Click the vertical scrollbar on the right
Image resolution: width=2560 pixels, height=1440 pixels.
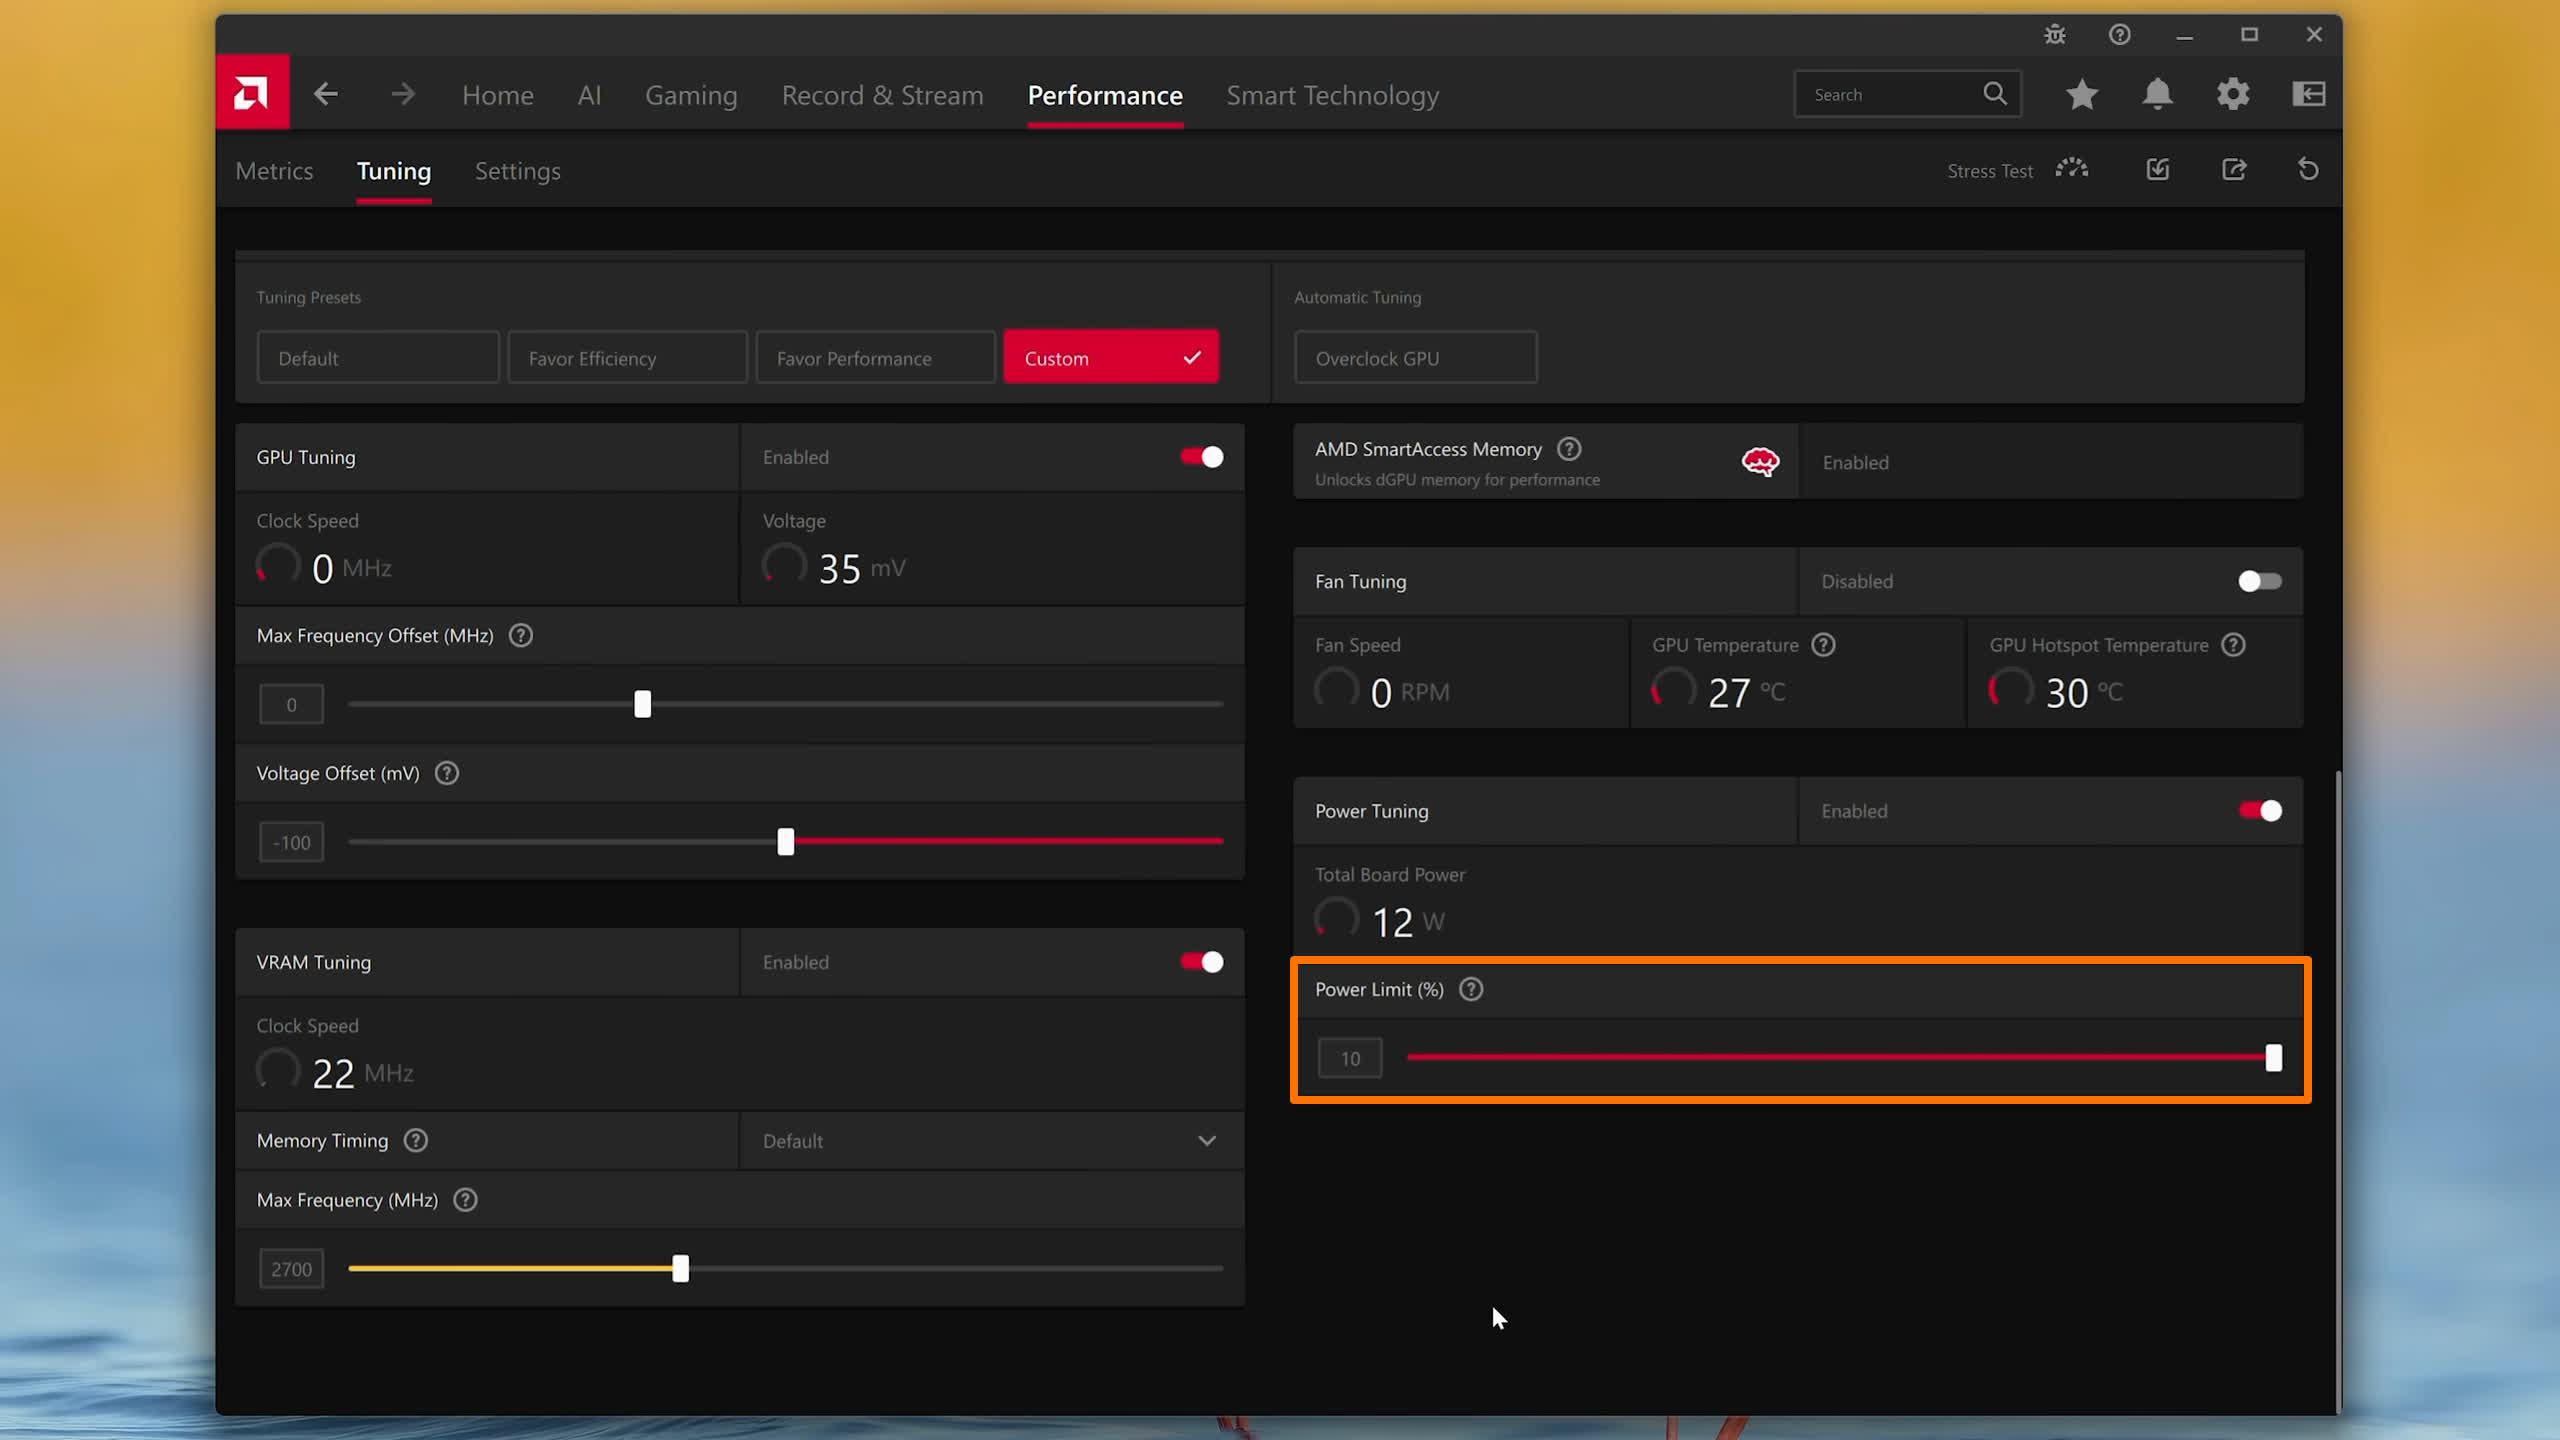2337,1090
